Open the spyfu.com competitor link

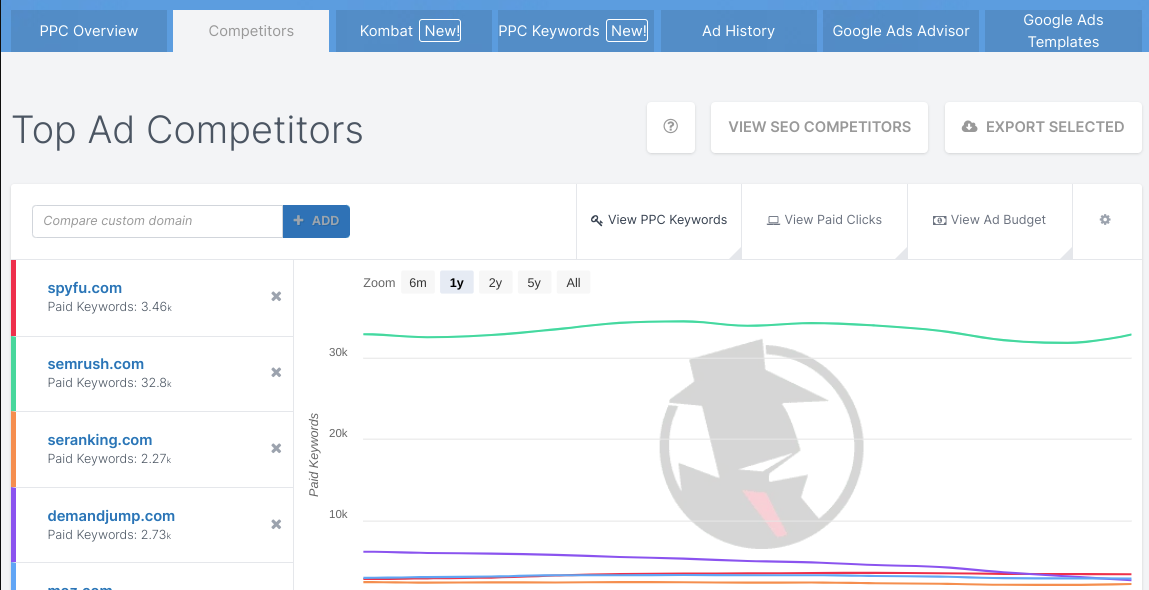(84, 288)
